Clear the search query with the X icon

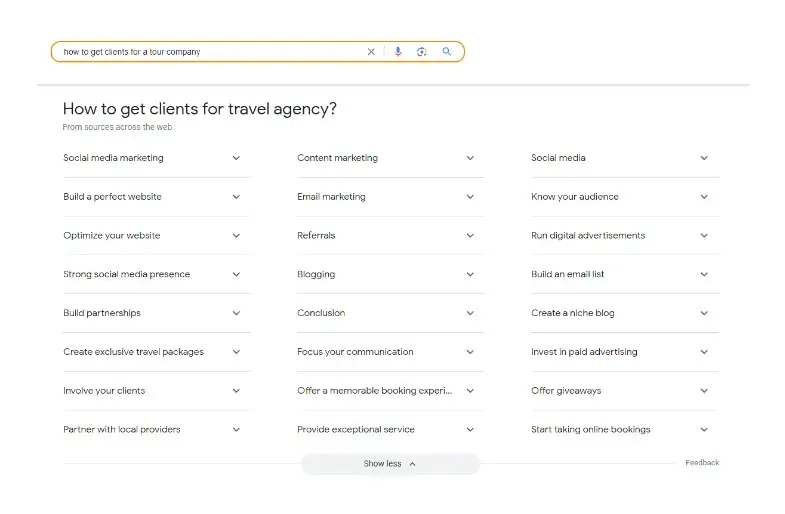[x=371, y=52]
